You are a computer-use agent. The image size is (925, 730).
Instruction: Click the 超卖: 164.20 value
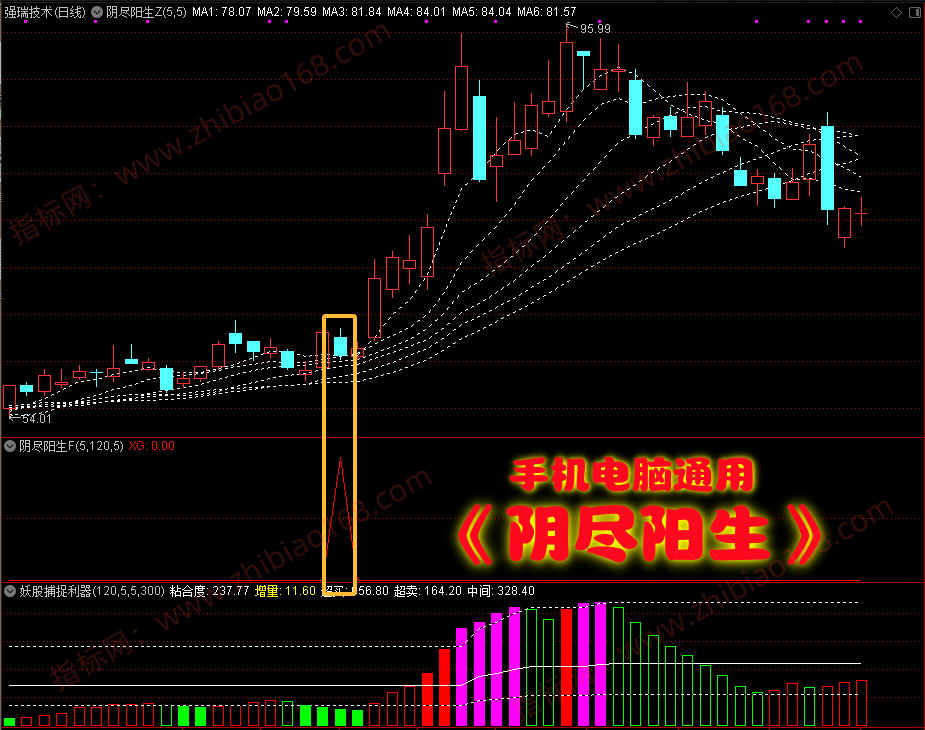[428, 591]
